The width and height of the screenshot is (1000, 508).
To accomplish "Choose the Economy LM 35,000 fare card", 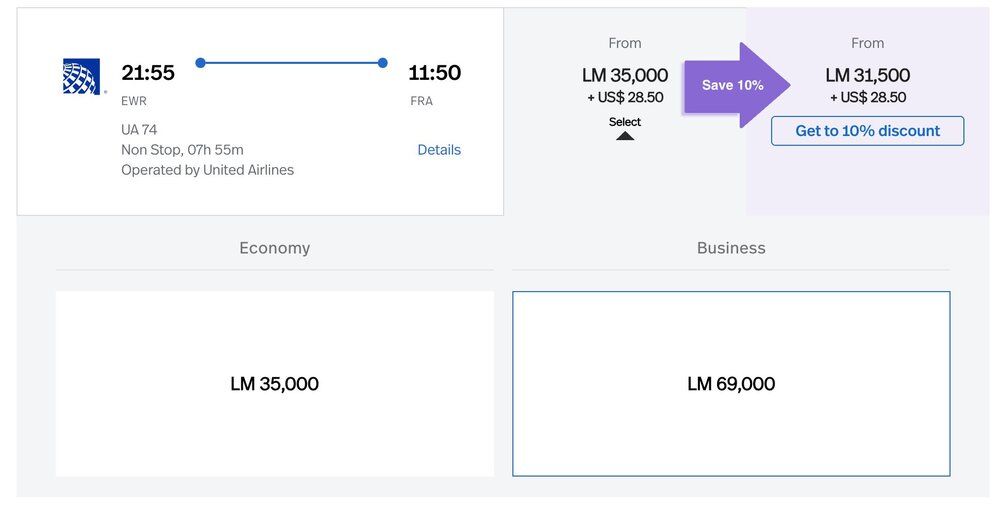I will (274, 384).
